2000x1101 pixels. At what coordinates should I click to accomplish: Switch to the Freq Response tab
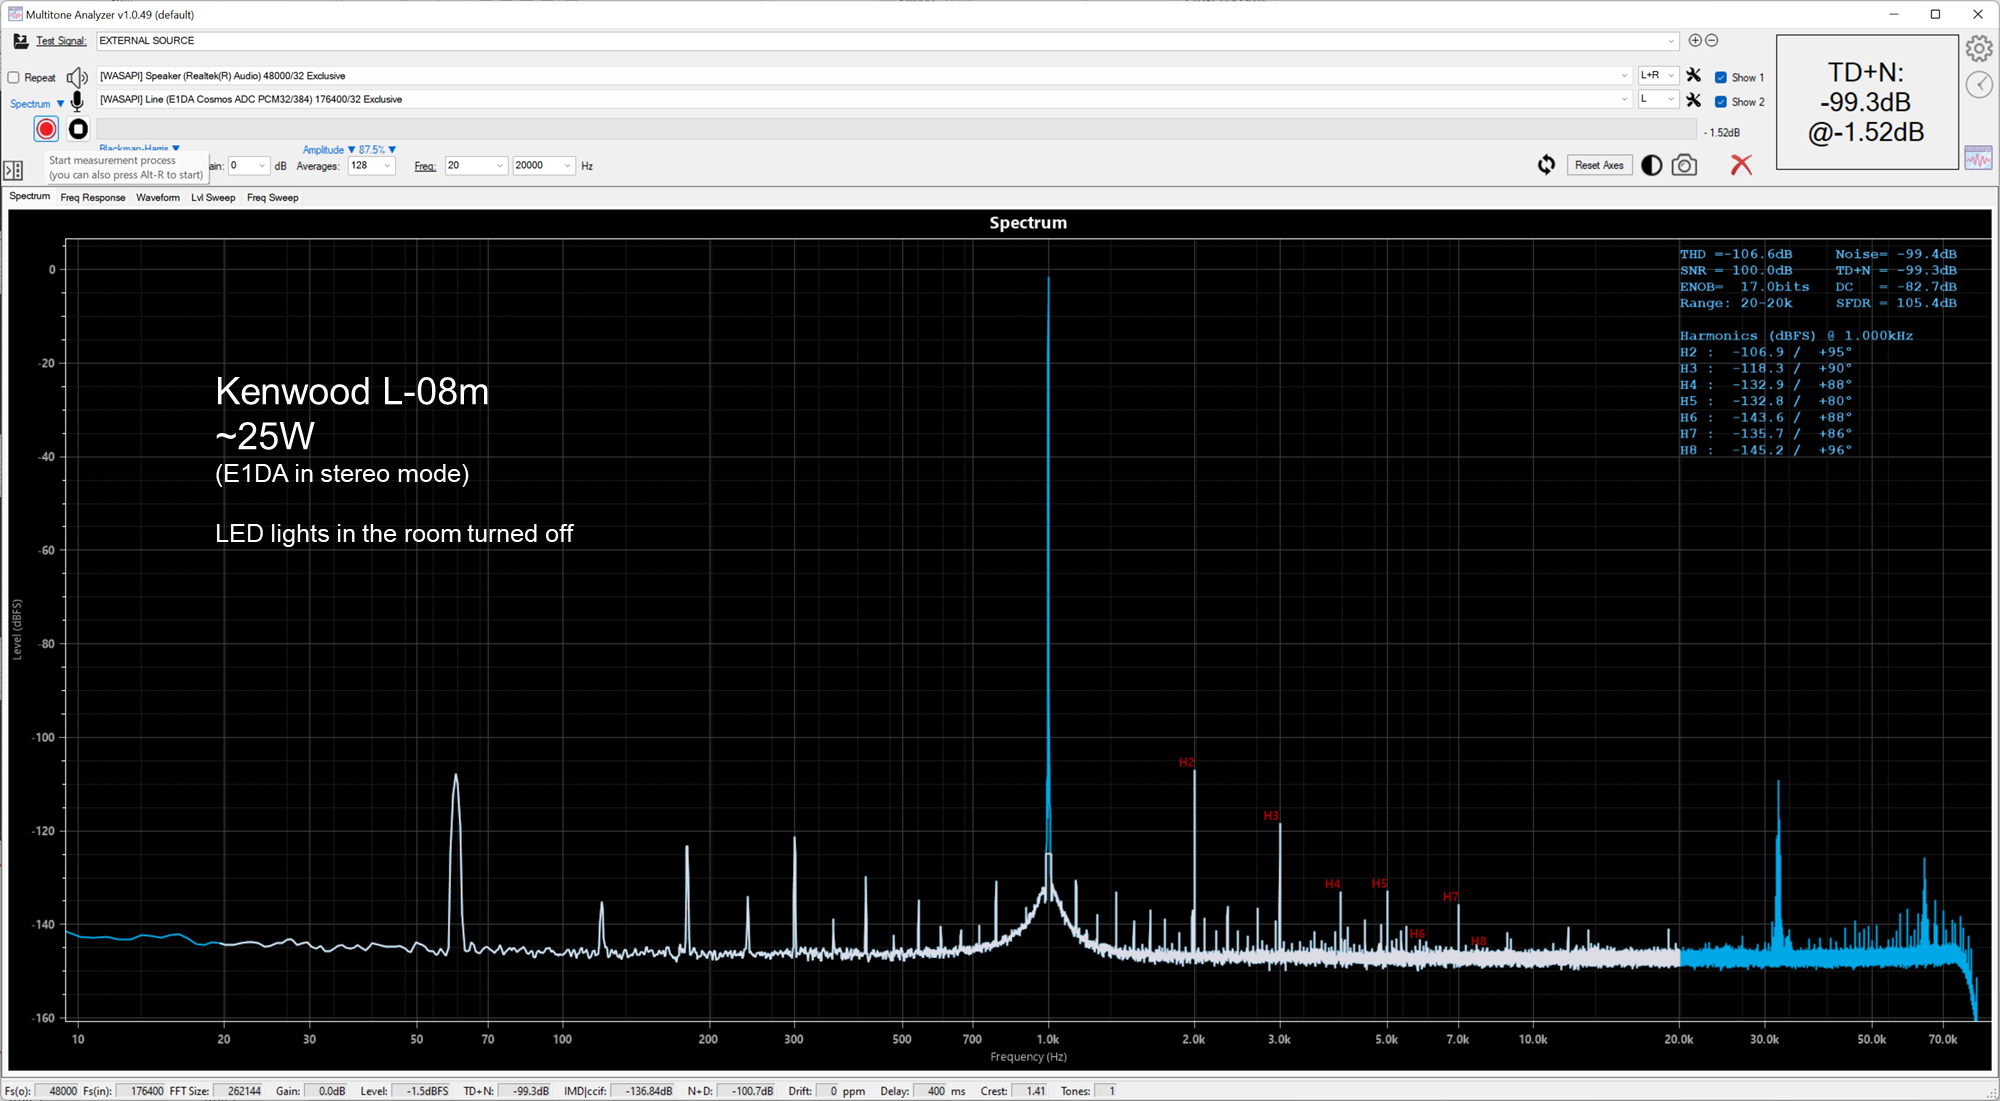click(93, 197)
